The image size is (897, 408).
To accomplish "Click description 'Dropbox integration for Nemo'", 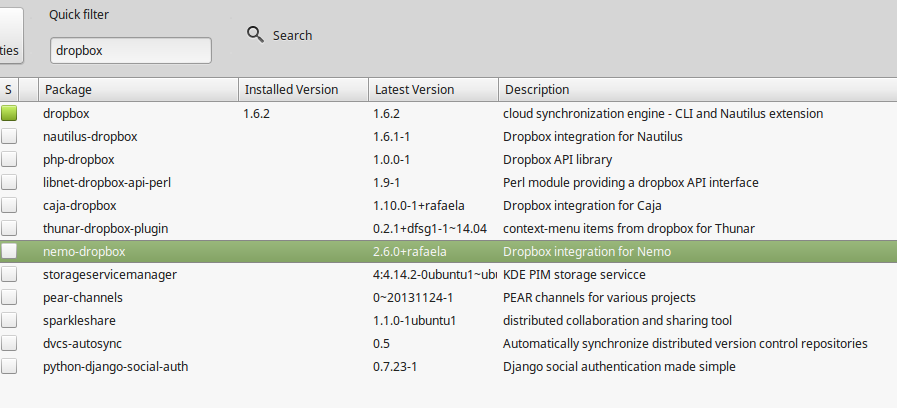I will 587,251.
